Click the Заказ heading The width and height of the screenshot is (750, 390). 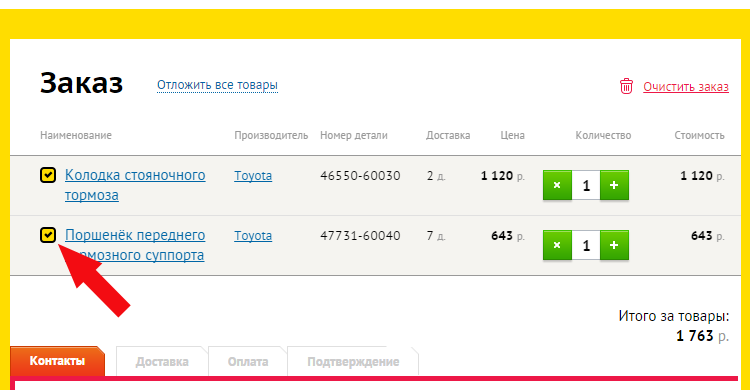tap(81, 83)
